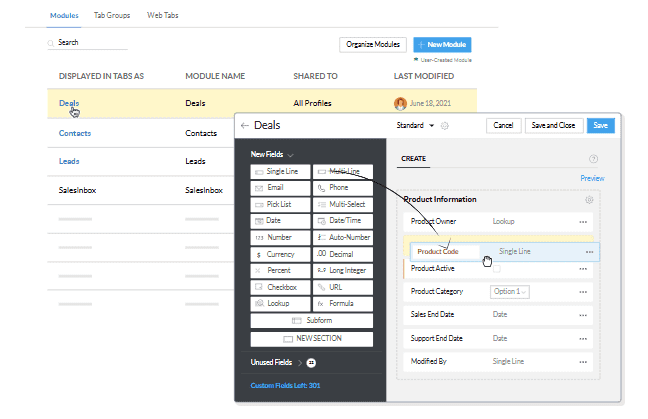Switch to the Web Tabs tab

[163, 17]
